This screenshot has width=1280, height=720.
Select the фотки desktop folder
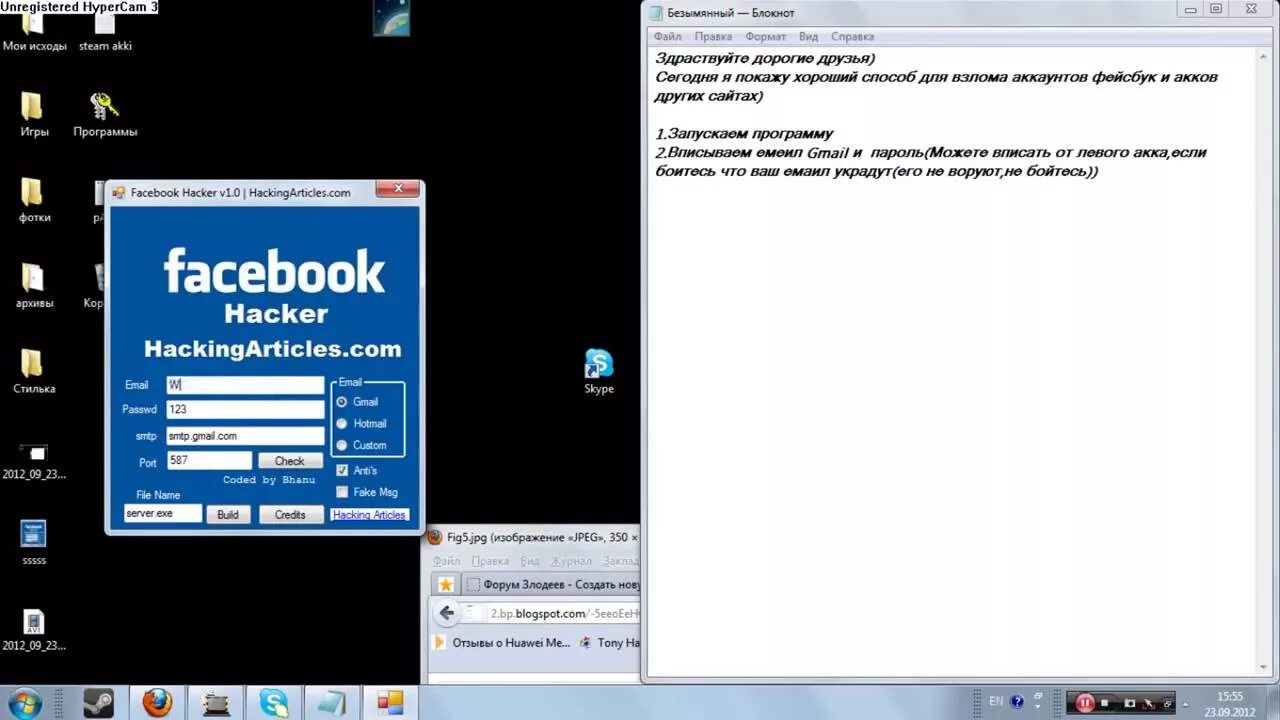(33, 200)
